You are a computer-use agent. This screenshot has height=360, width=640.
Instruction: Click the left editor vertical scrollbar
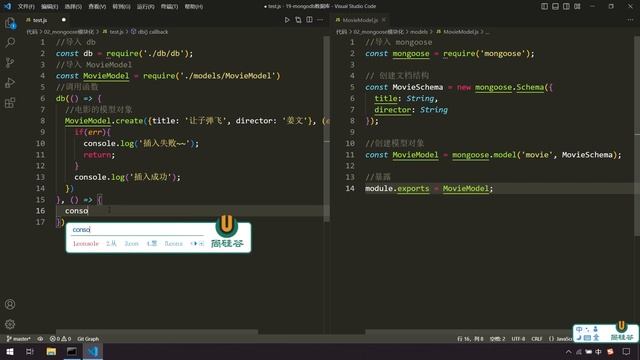327,129
